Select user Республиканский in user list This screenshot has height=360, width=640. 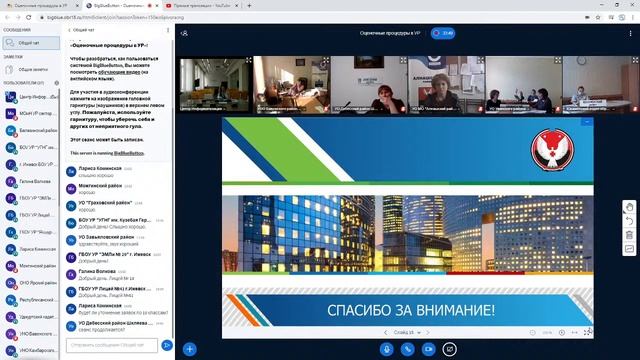point(30,300)
